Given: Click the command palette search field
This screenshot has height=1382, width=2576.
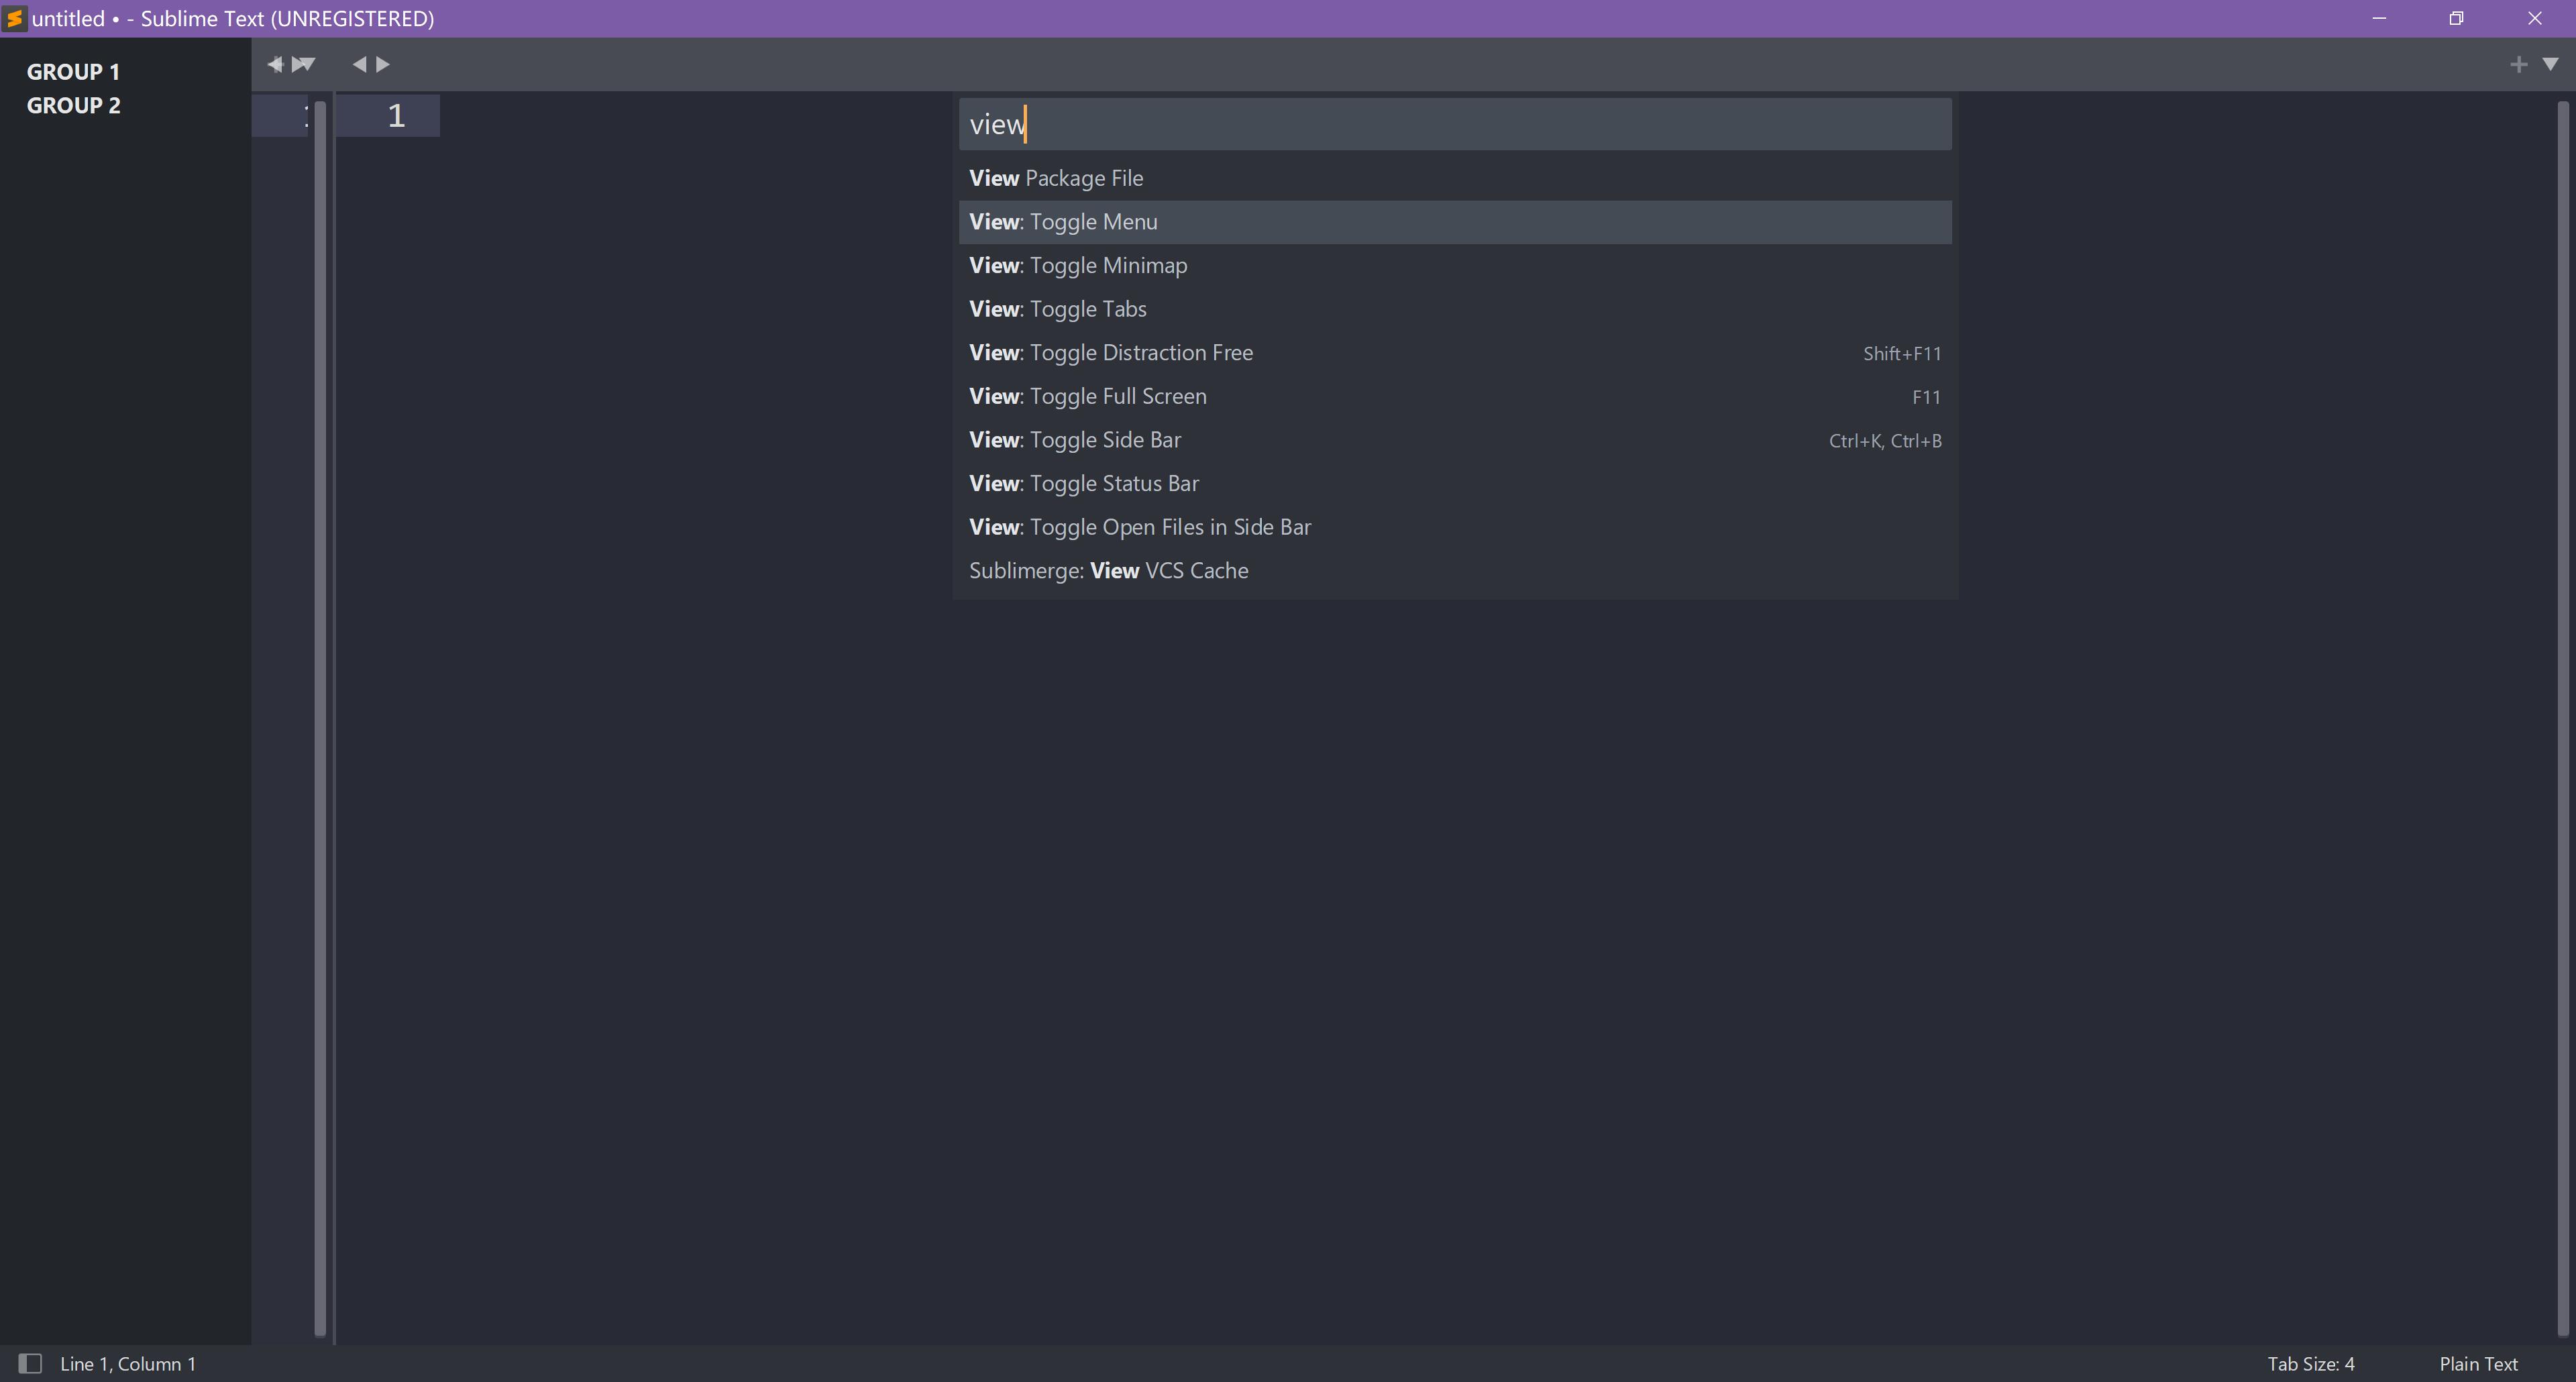Looking at the screenshot, I should [1454, 124].
